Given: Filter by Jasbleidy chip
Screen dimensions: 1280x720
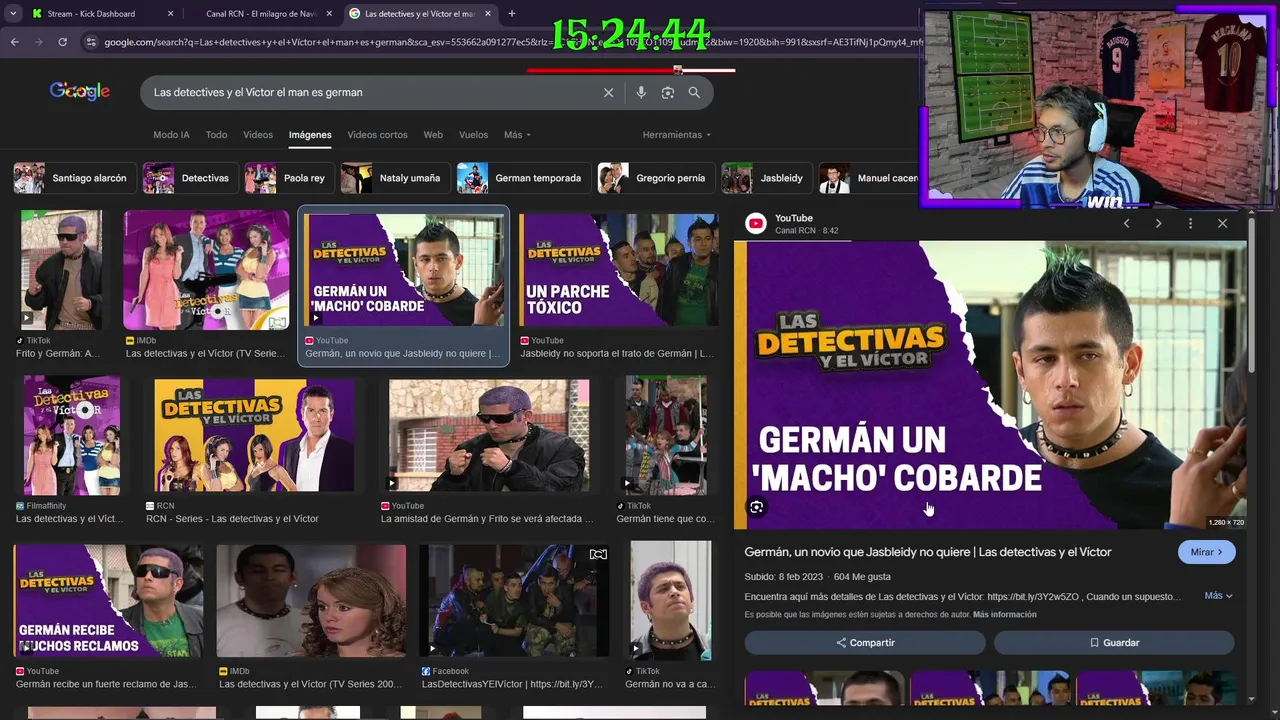Looking at the screenshot, I should coord(766,178).
